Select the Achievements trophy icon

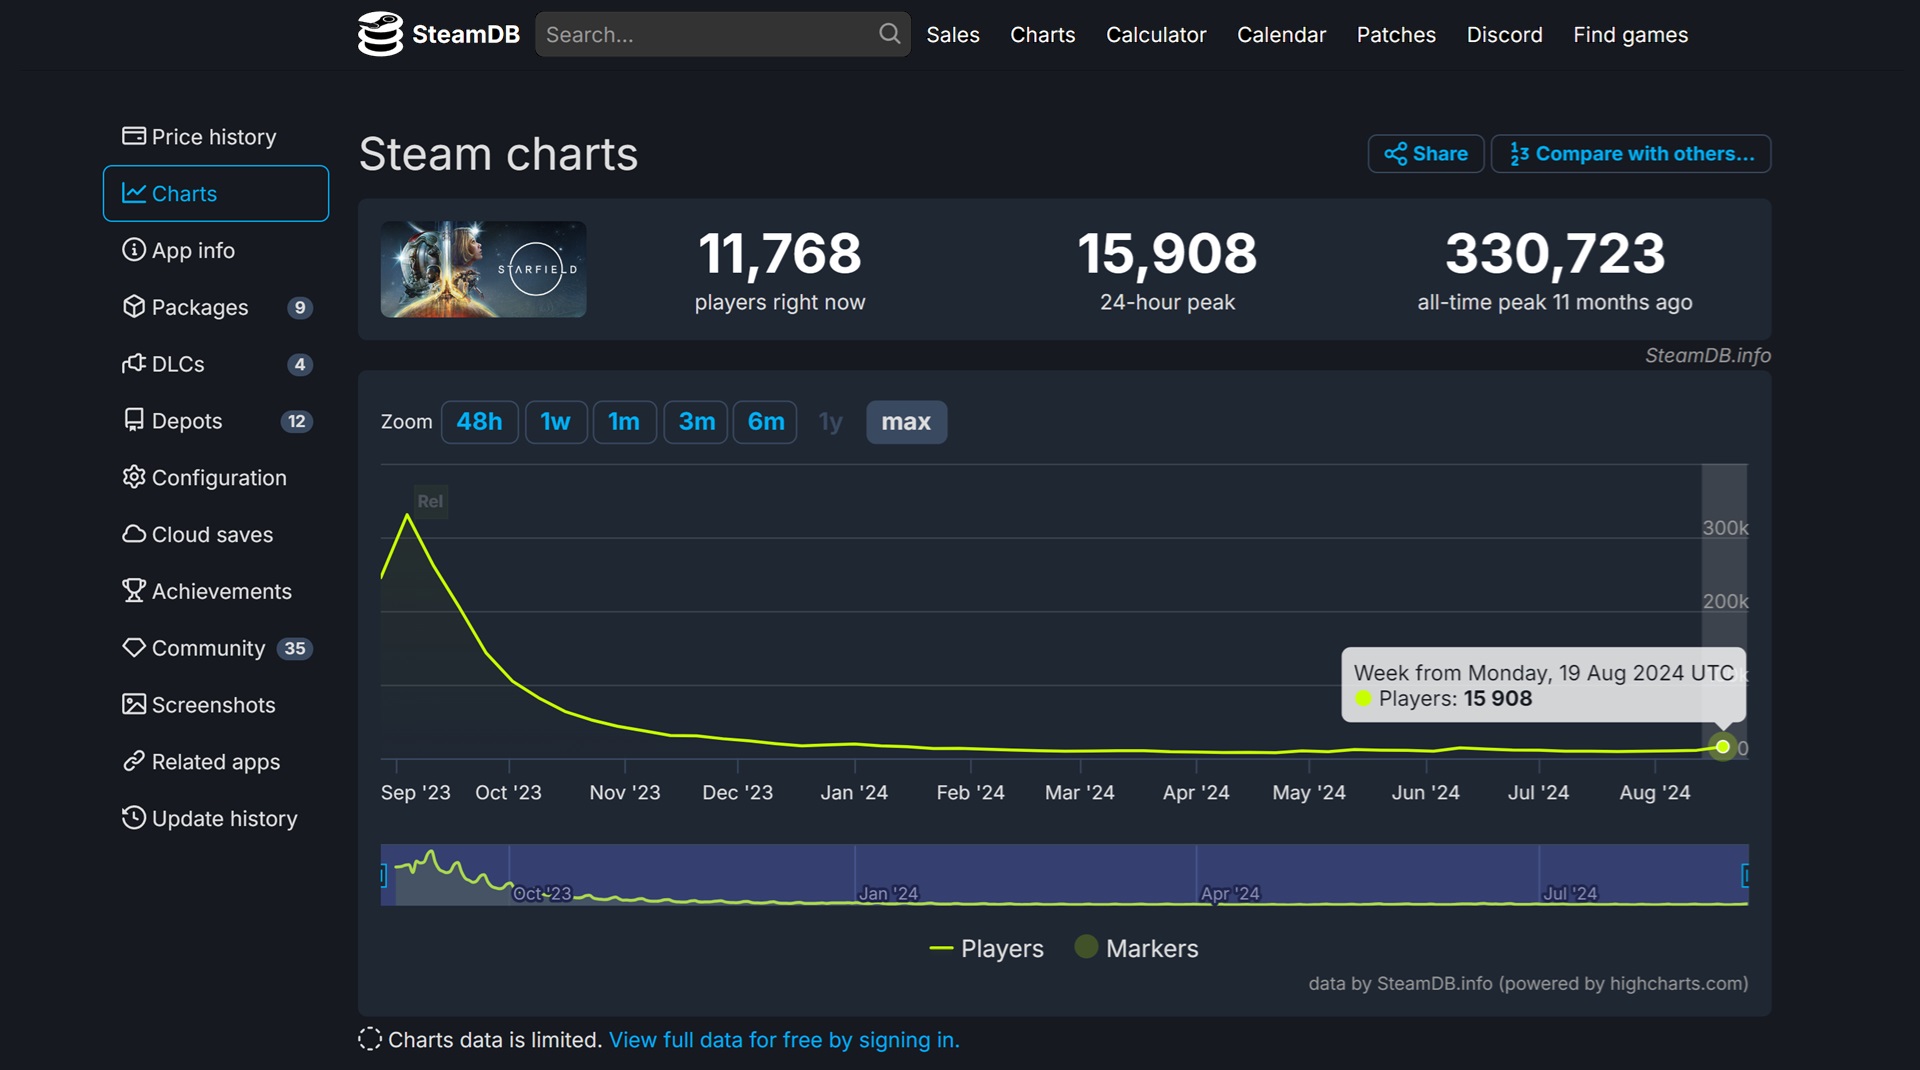click(135, 591)
